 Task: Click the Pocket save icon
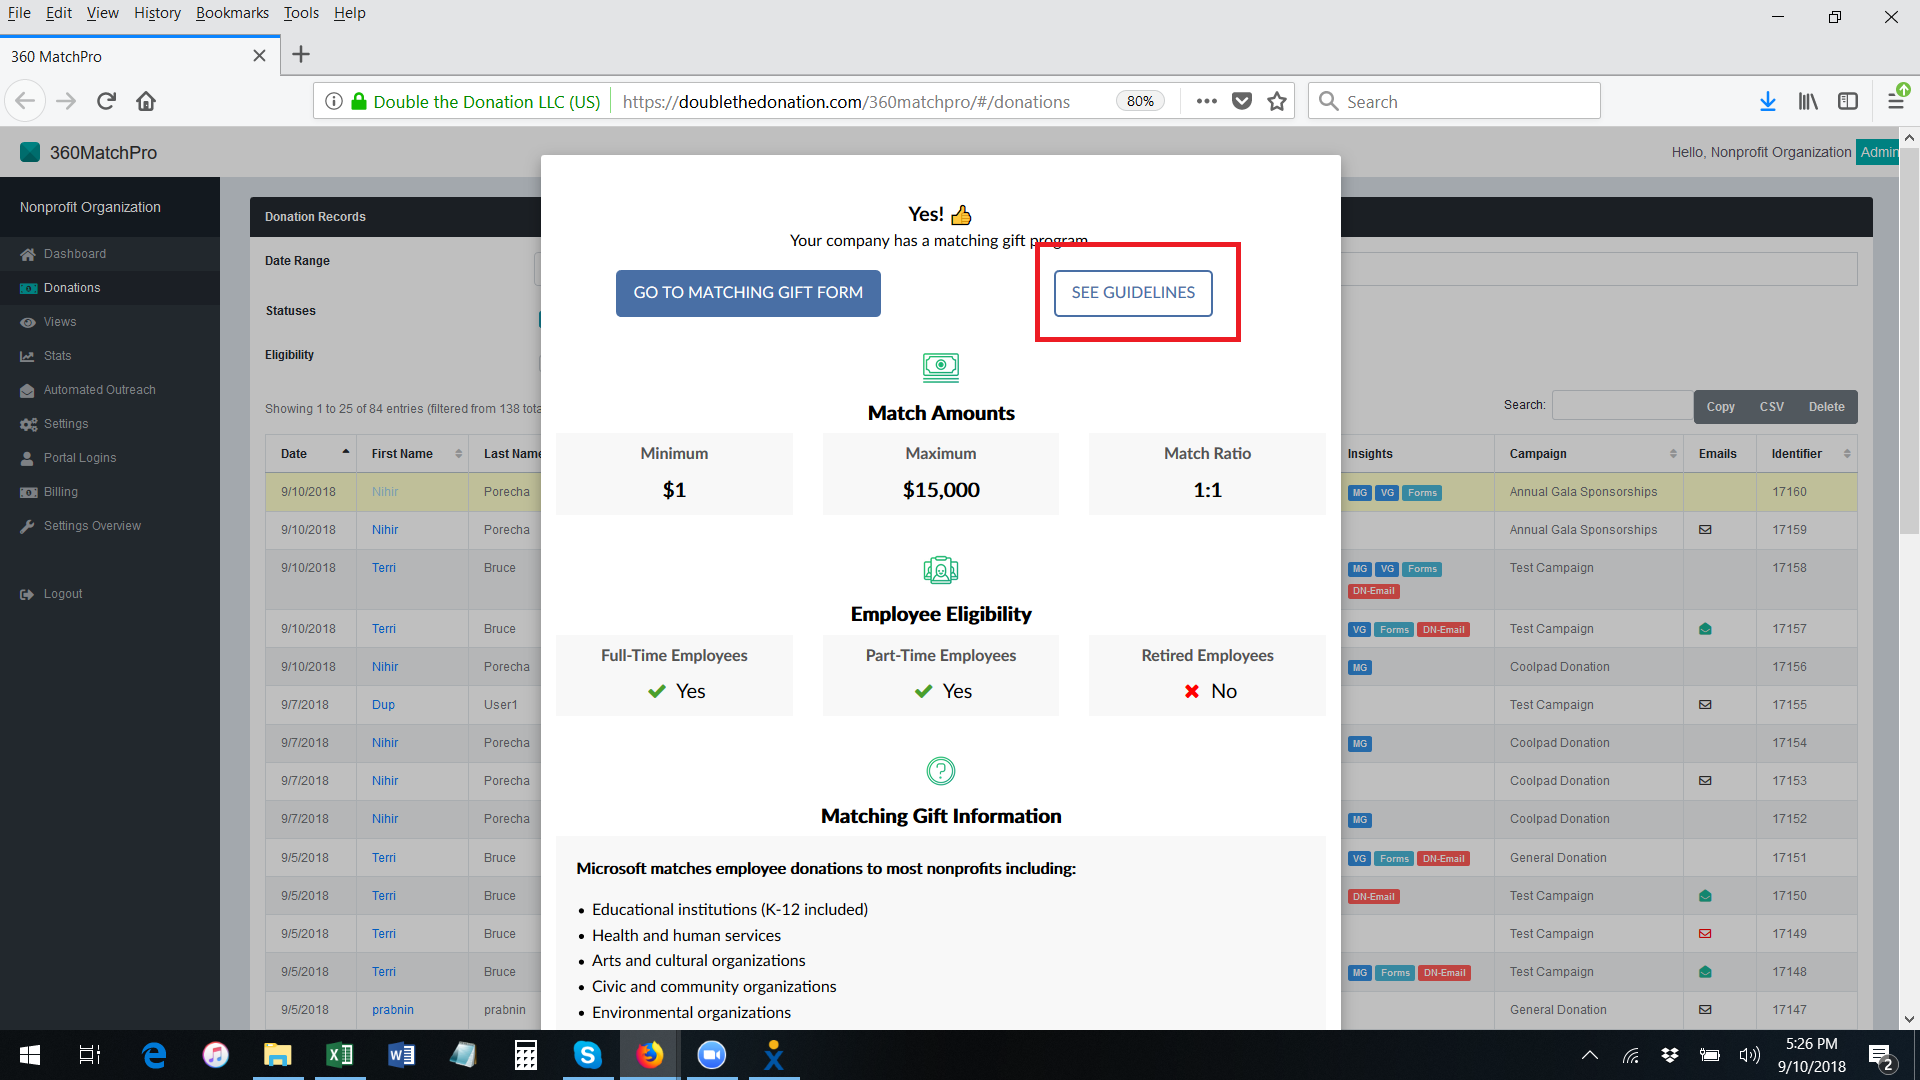point(1242,101)
